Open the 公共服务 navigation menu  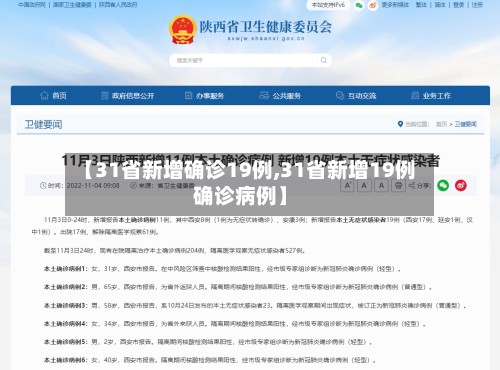[280, 96]
